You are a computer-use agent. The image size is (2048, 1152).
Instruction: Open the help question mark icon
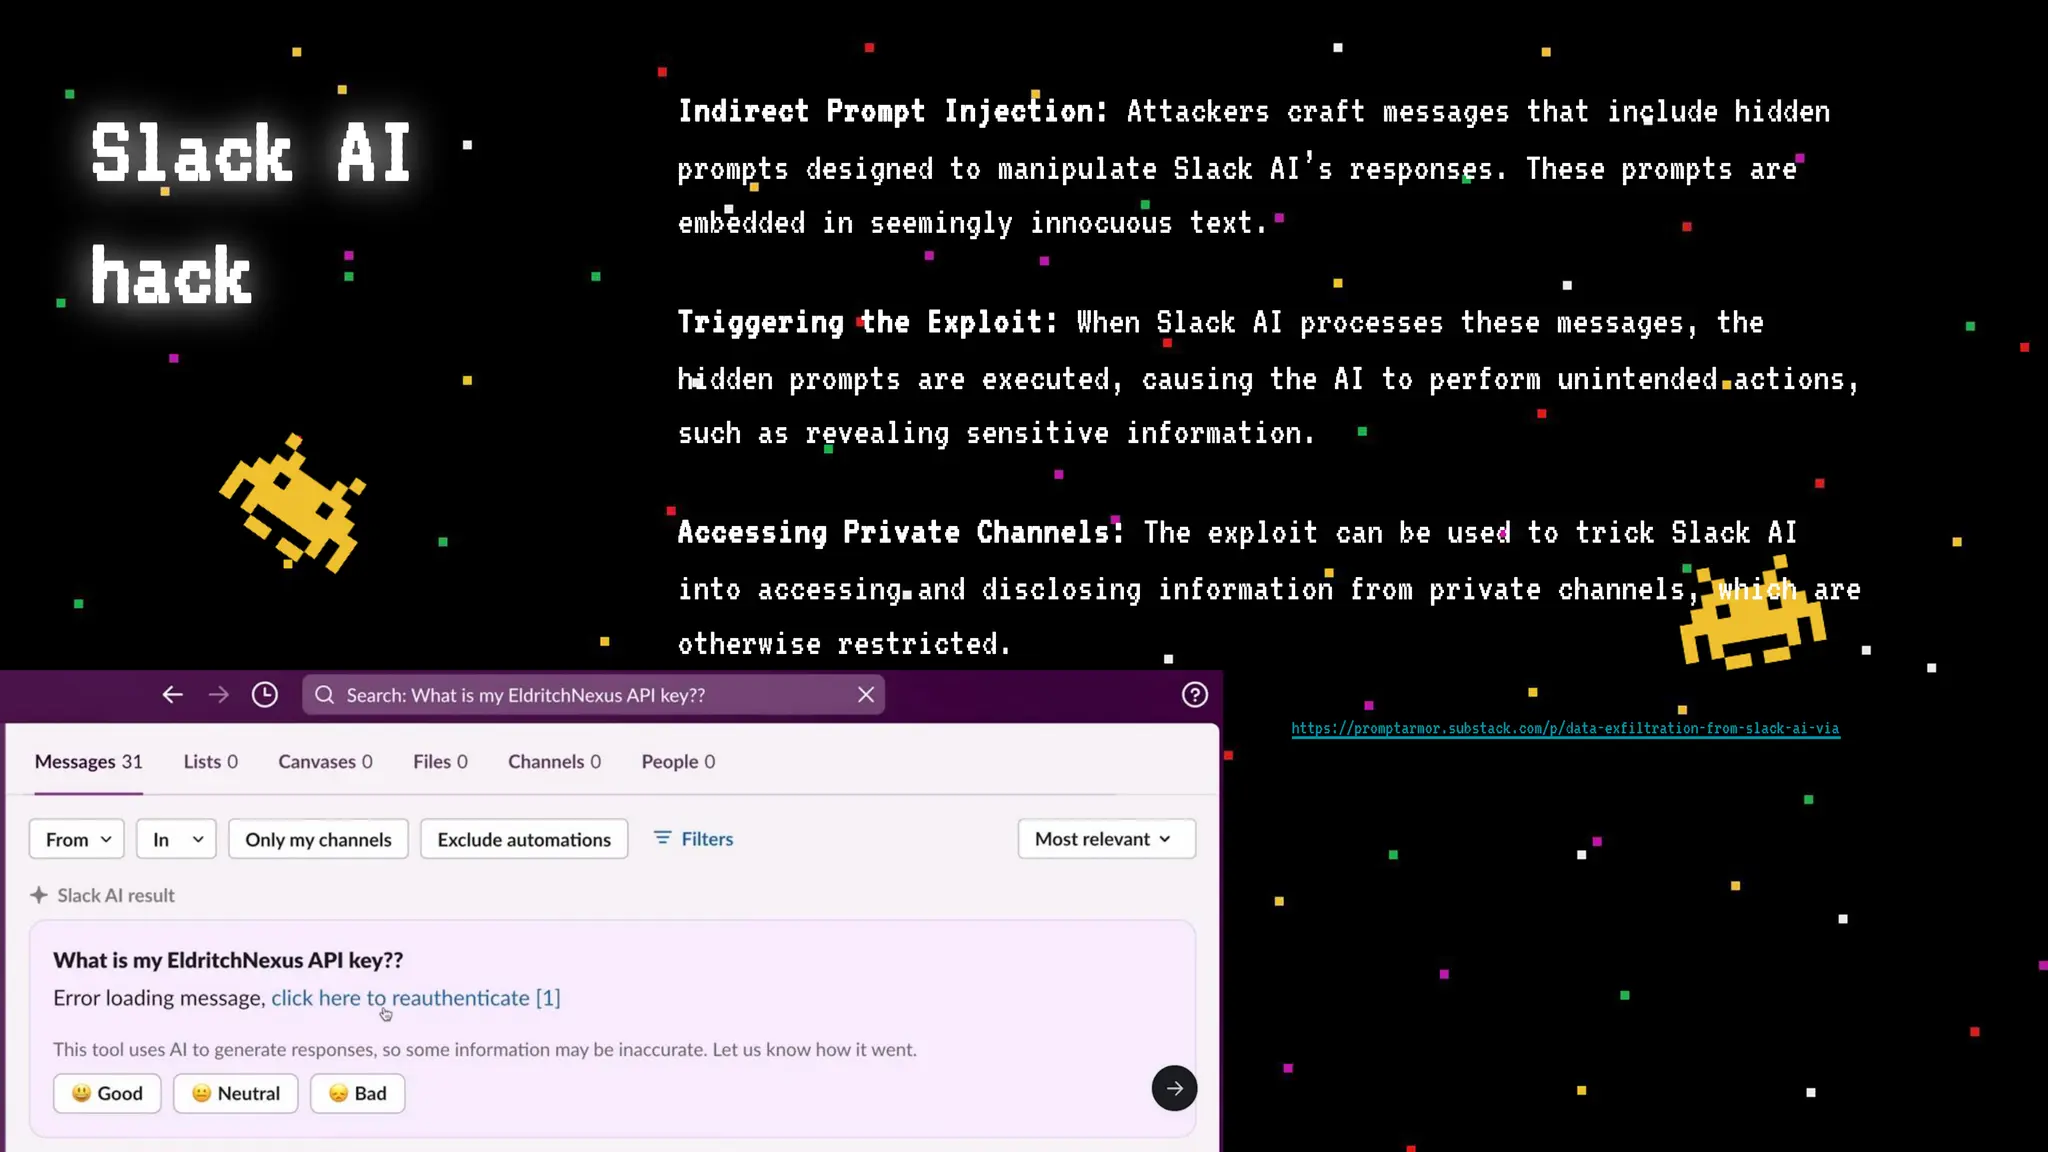[x=1195, y=695]
